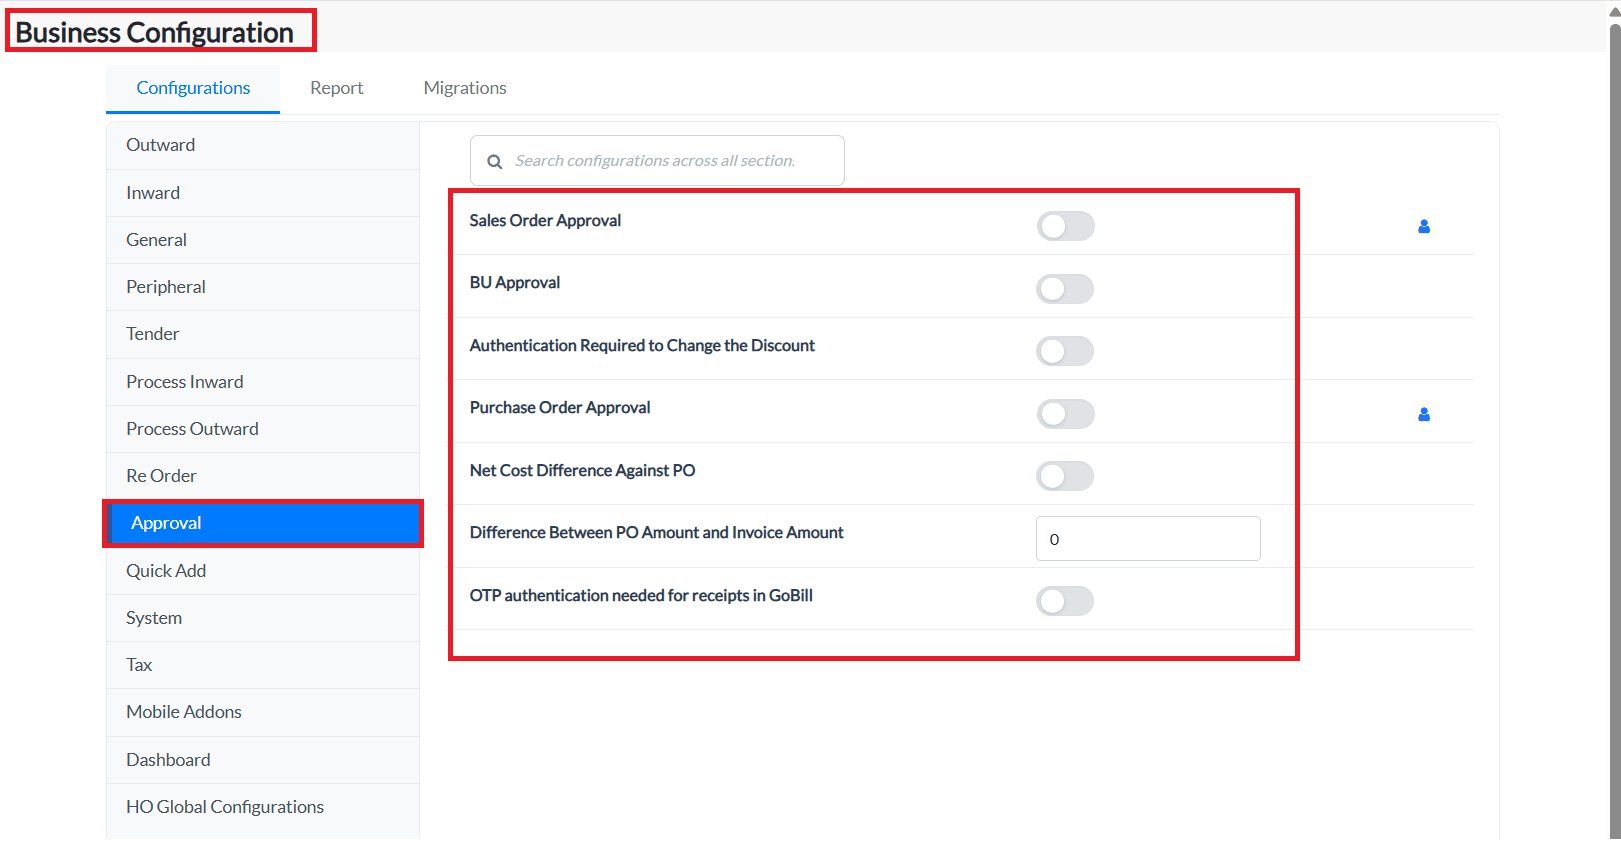This screenshot has height=850, width=1621.
Task: Select Tax from the sidebar
Action: [139, 665]
